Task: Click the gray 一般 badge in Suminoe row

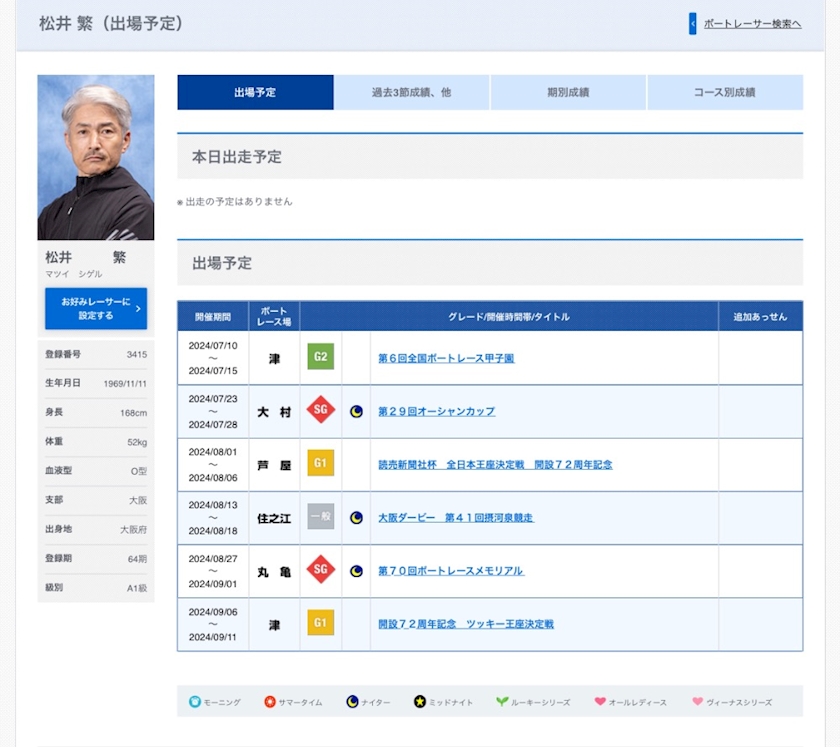Action: (x=320, y=517)
